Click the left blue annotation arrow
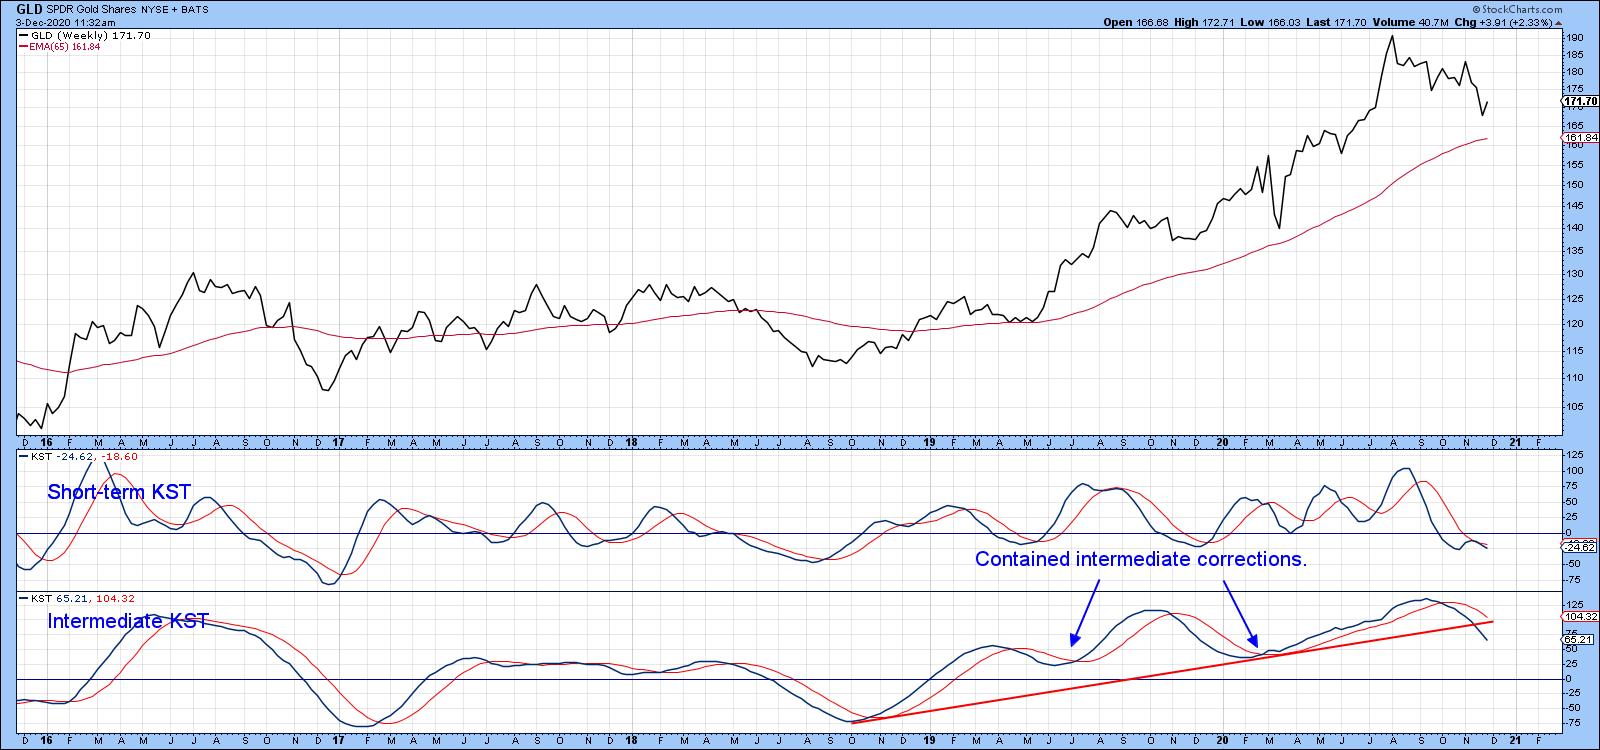This screenshot has width=1600, height=750. point(1086,610)
